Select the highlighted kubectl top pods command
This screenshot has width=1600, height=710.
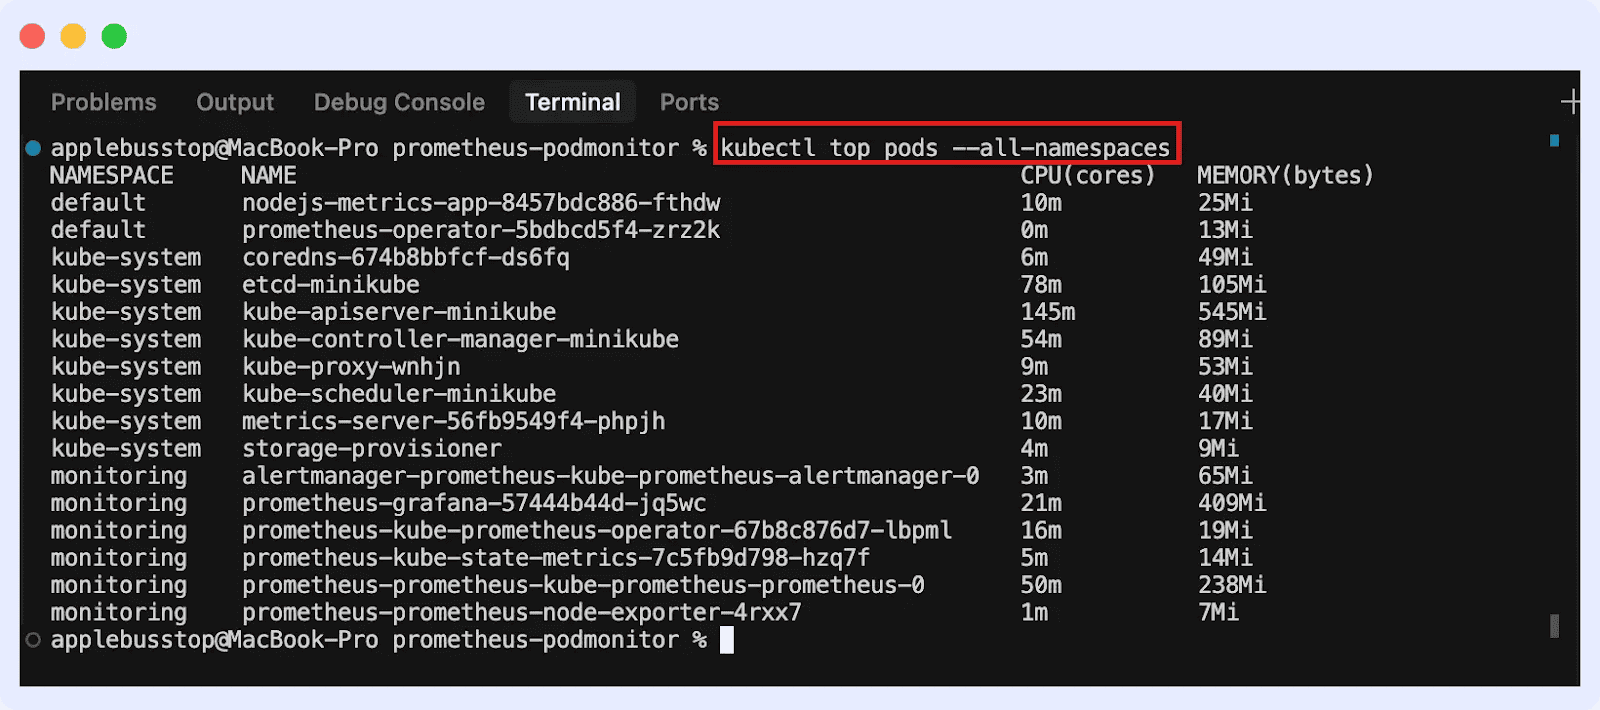point(946,146)
